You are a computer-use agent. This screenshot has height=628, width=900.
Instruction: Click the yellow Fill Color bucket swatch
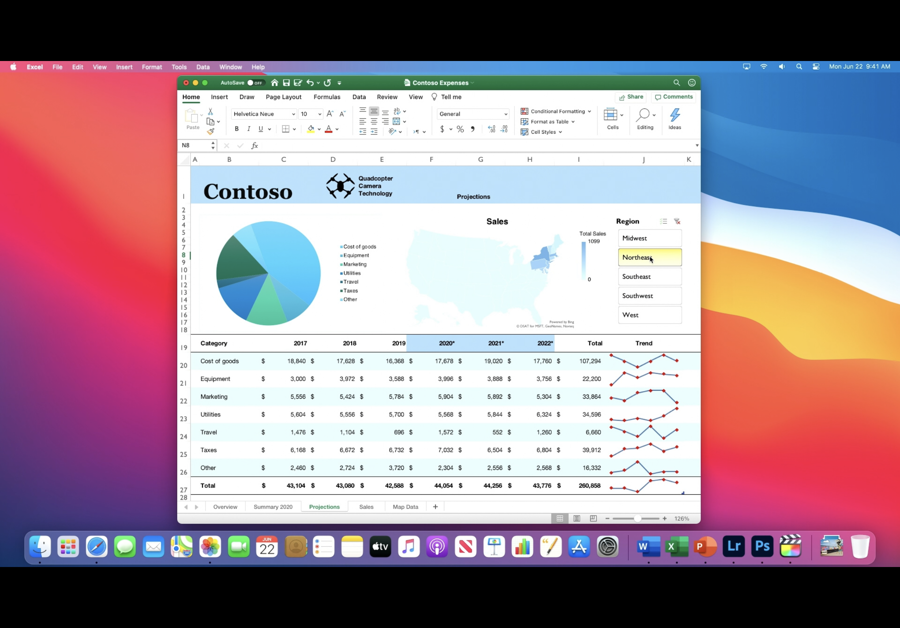coord(311,129)
